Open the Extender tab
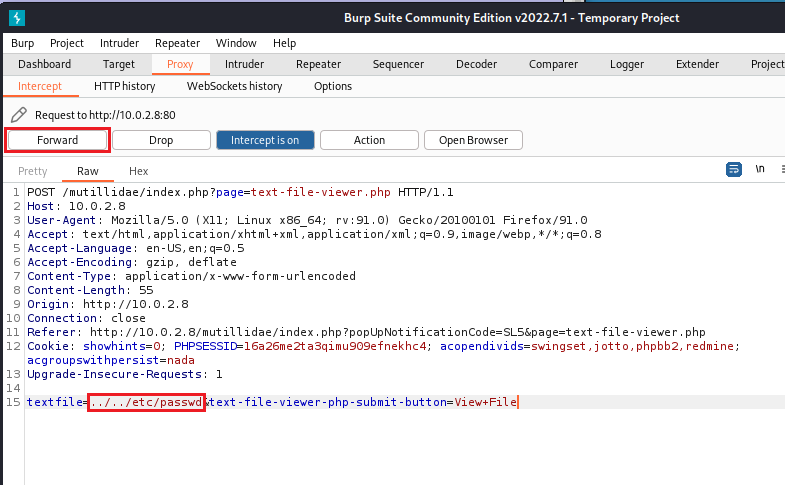This screenshot has height=485, width=785. (x=697, y=64)
